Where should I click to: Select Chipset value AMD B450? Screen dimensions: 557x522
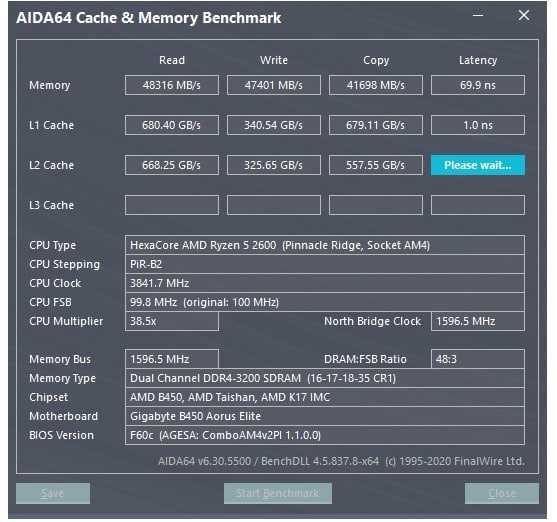(x=325, y=397)
